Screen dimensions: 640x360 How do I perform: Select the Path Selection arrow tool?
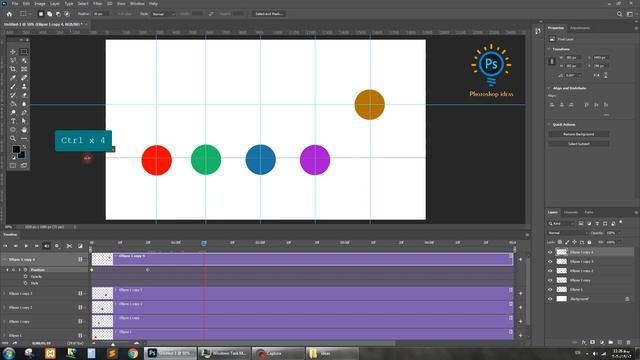[x=24, y=121]
